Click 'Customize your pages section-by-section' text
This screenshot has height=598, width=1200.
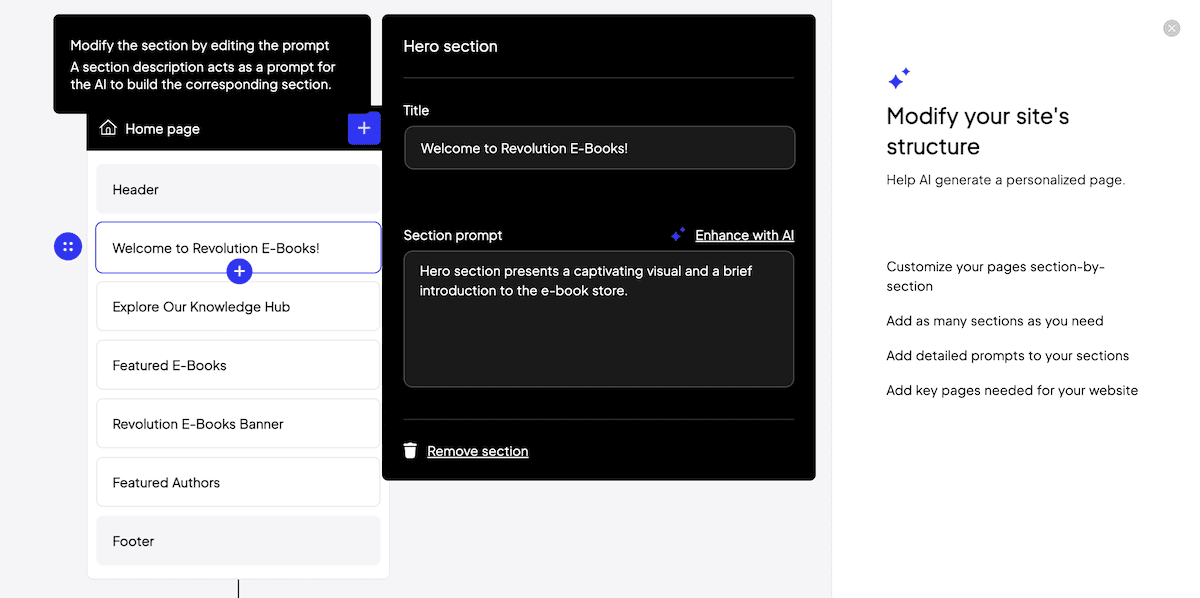pos(996,276)
